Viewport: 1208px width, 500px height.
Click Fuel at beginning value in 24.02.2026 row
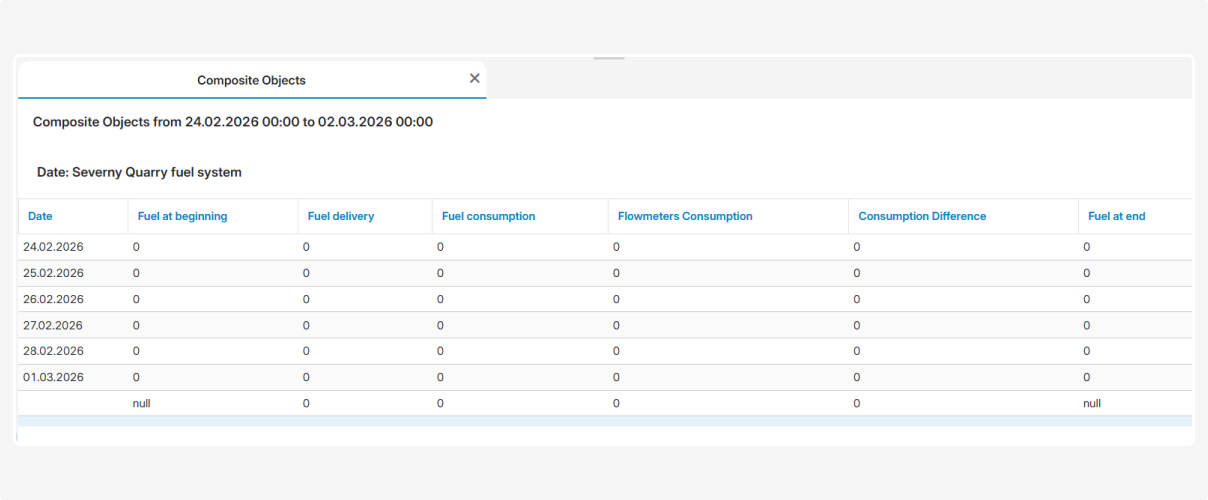point(136,247)
